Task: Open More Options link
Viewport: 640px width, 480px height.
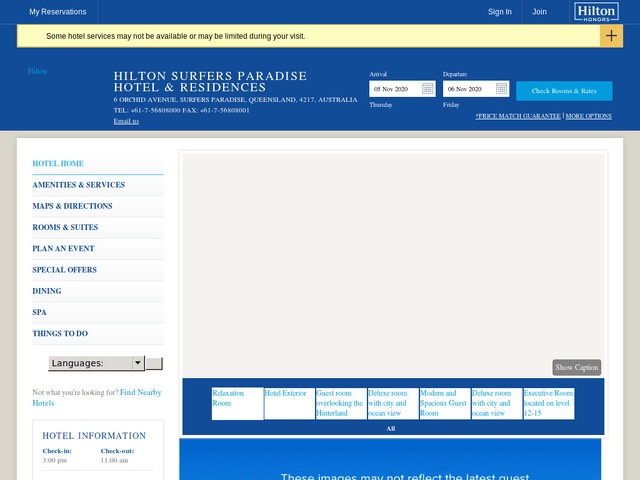Action: (589, 116)
